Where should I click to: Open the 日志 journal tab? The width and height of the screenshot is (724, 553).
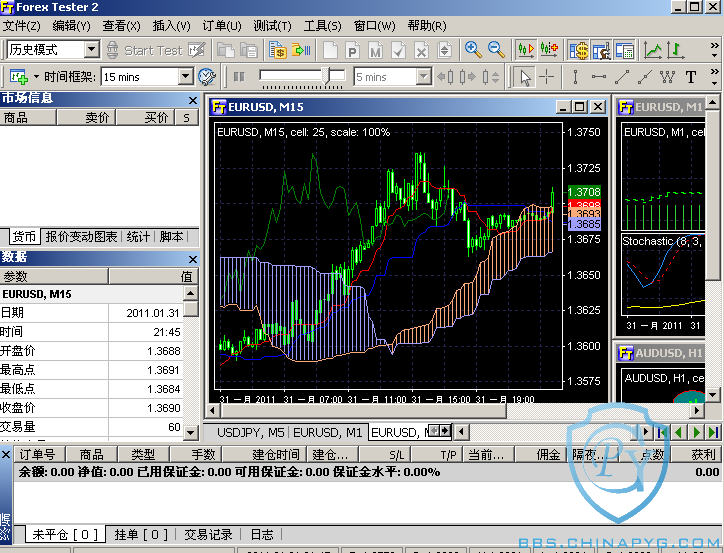(262, 535)
